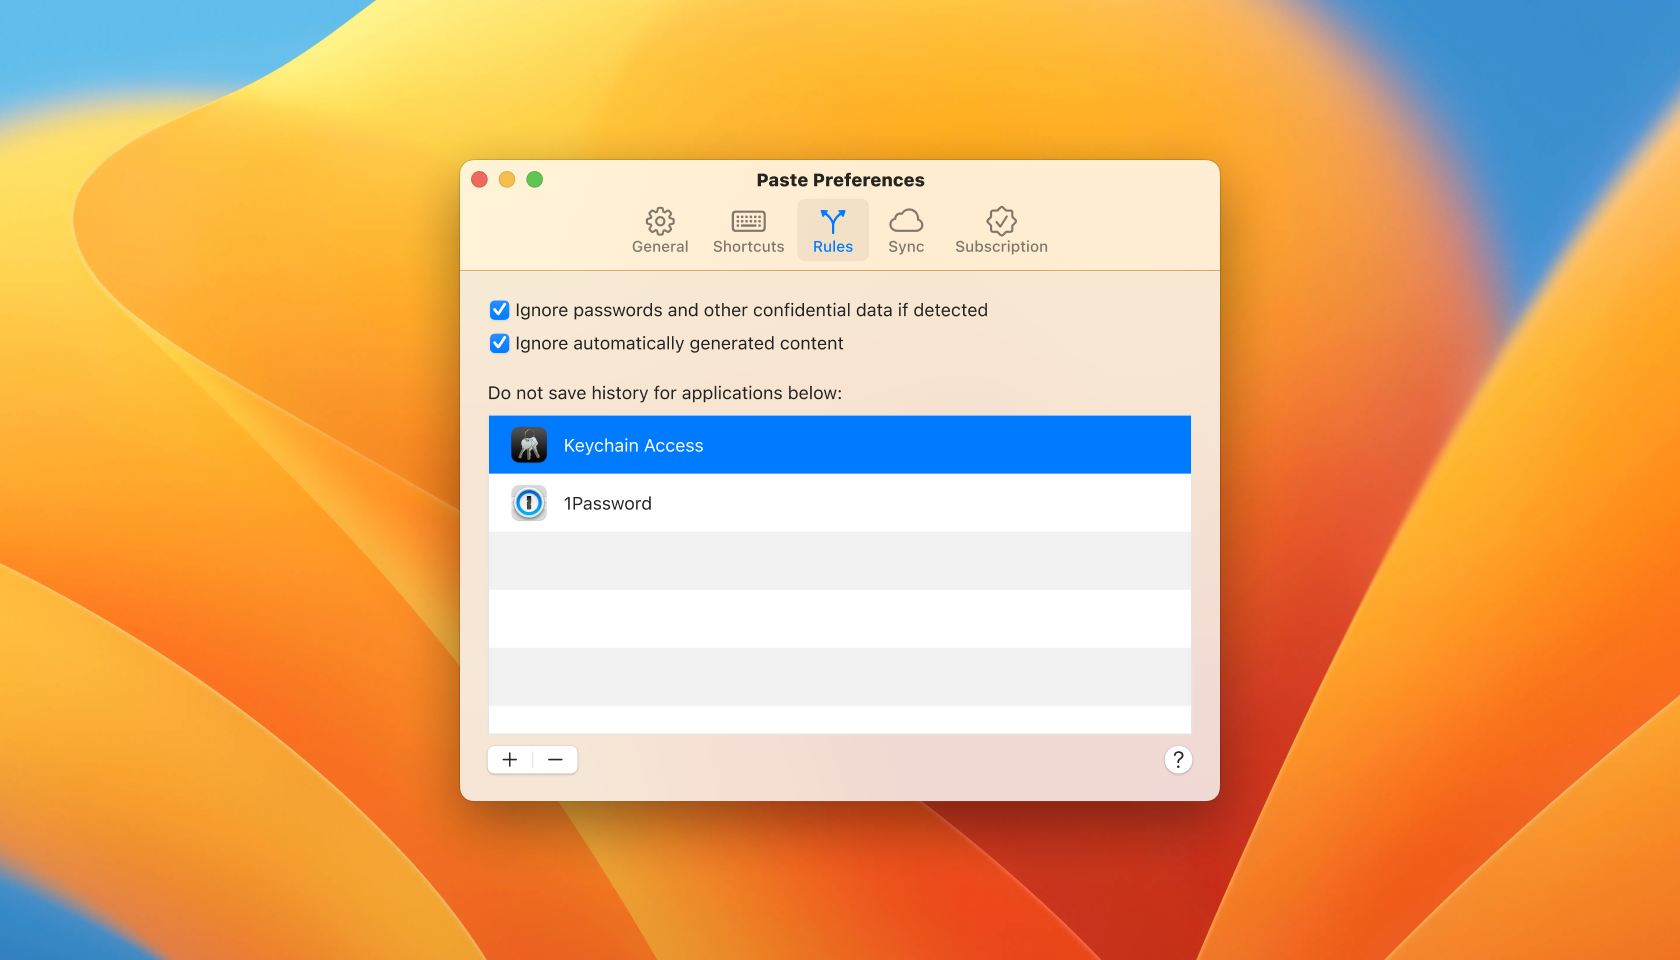Remove selected application with minus button
Viewport: 1680px width, 960px height.
click(555, 760)
